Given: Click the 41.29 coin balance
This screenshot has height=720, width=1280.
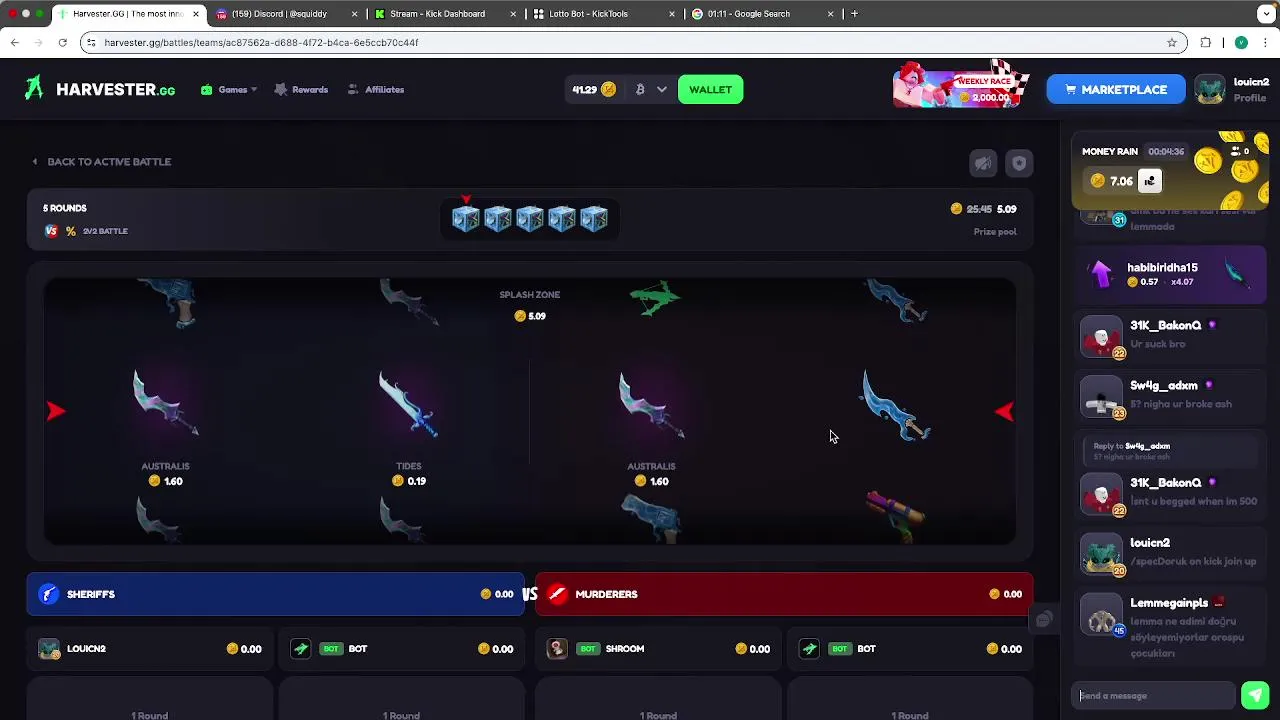Looking at the screenshot, I should [x=593, y=90].
